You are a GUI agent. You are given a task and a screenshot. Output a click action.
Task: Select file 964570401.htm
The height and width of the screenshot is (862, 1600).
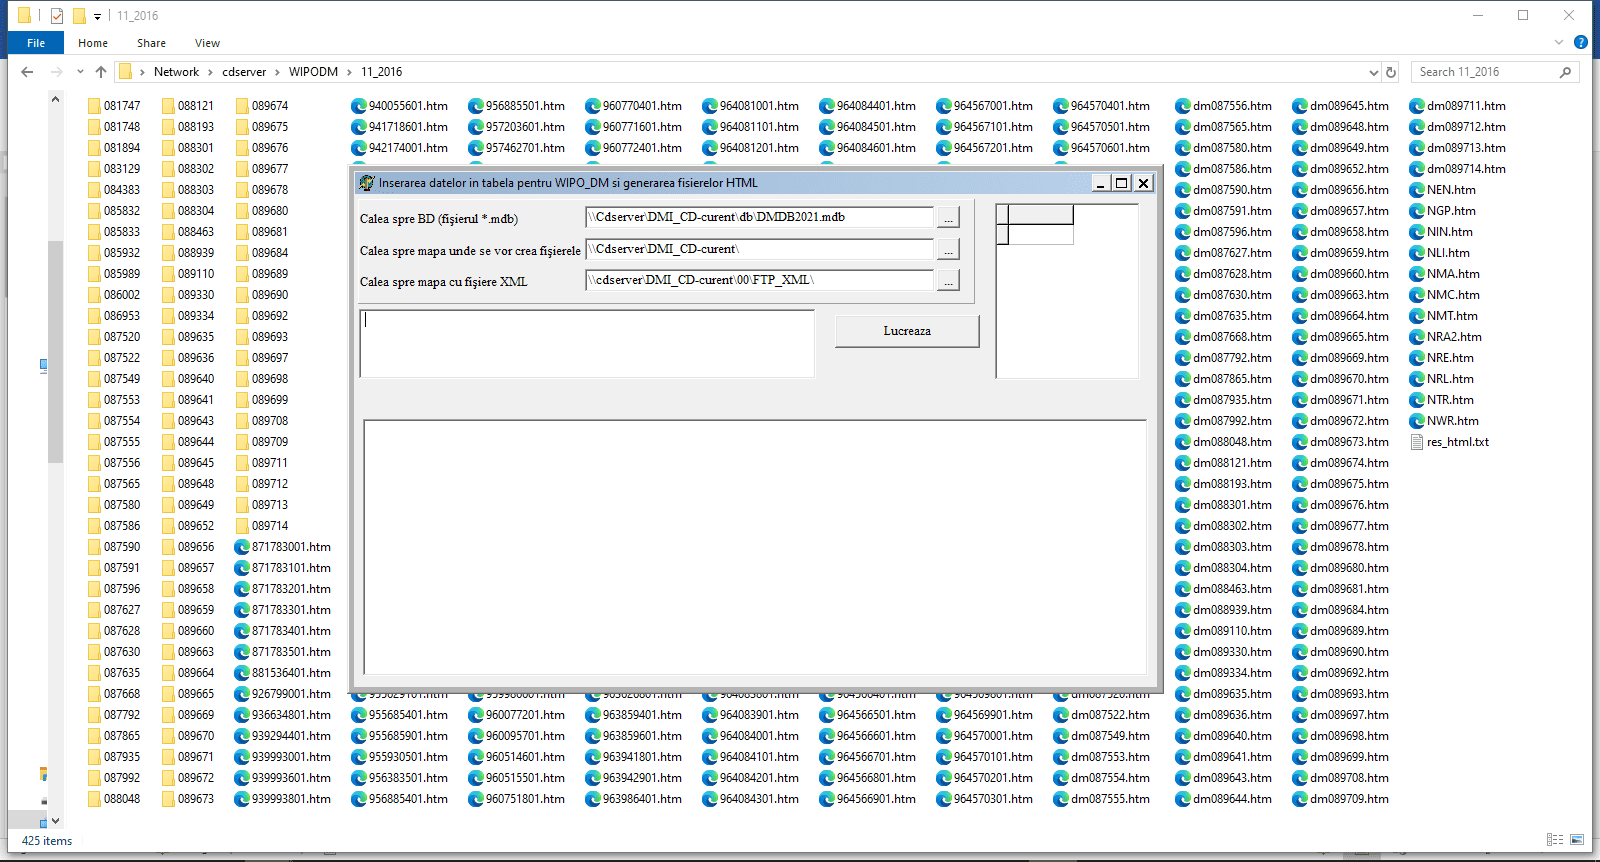[x=1101, y=106]
